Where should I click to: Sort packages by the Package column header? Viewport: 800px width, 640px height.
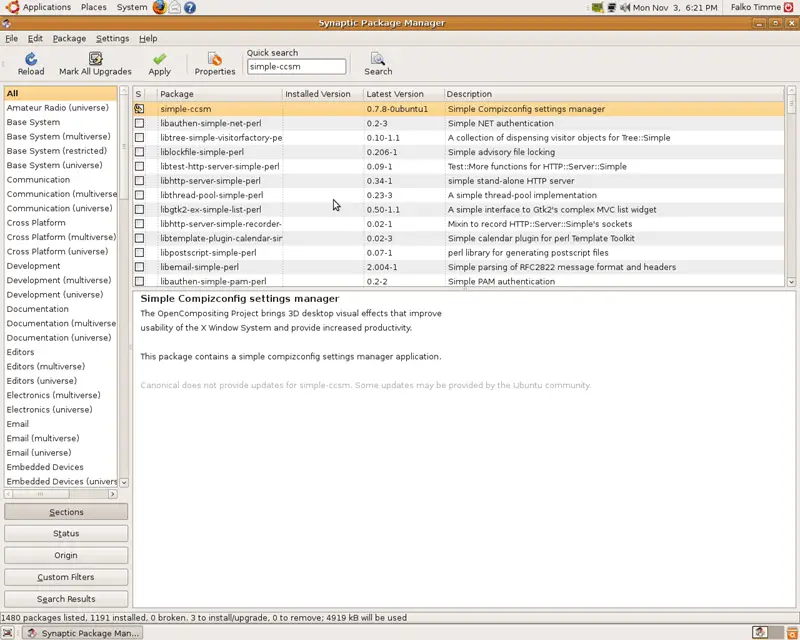tap(220, 94)
